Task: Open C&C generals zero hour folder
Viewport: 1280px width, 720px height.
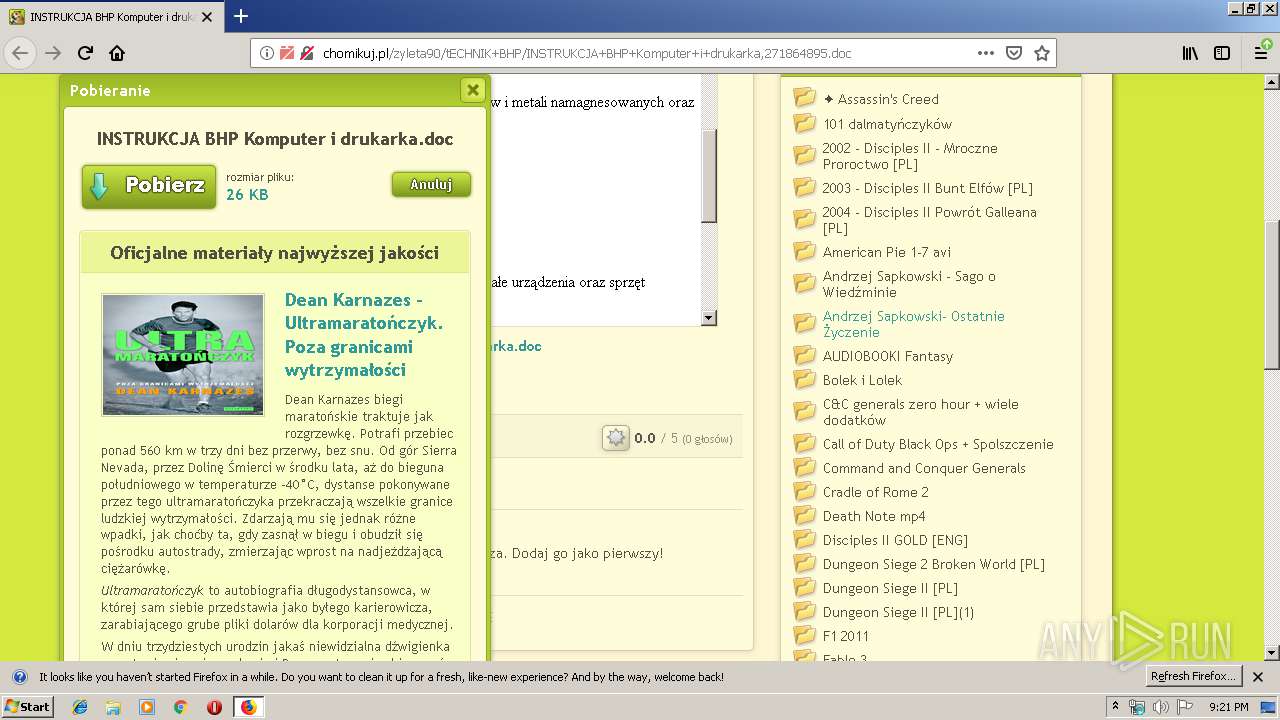Action: [921, 412]
